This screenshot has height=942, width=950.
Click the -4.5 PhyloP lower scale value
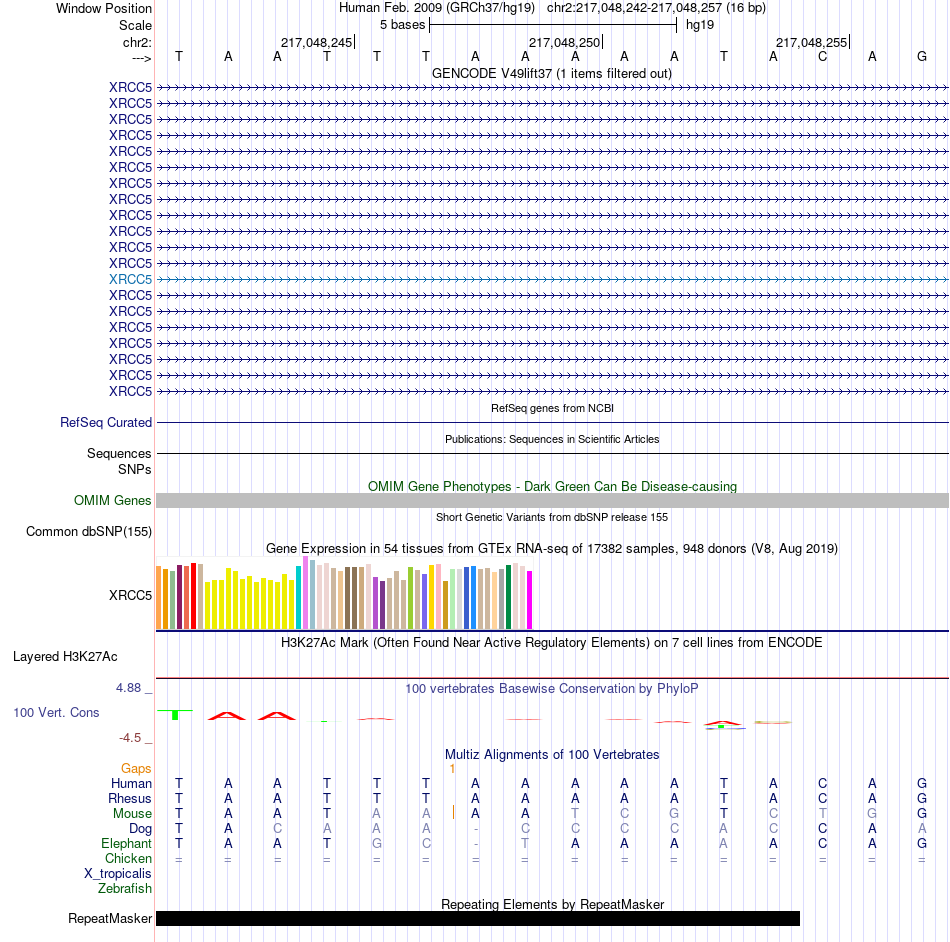[x=130, y=737]
